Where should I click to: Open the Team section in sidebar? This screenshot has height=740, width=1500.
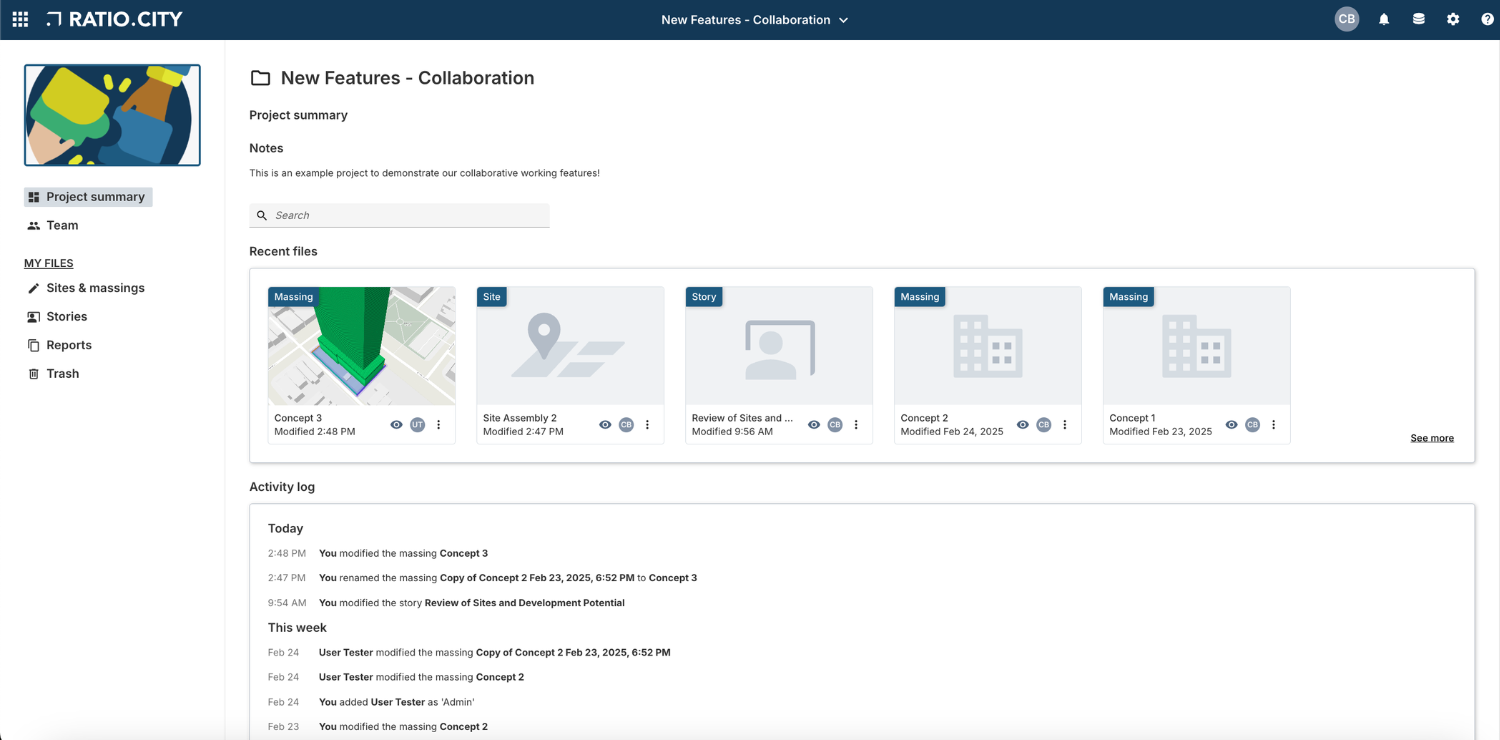point(62,226)
